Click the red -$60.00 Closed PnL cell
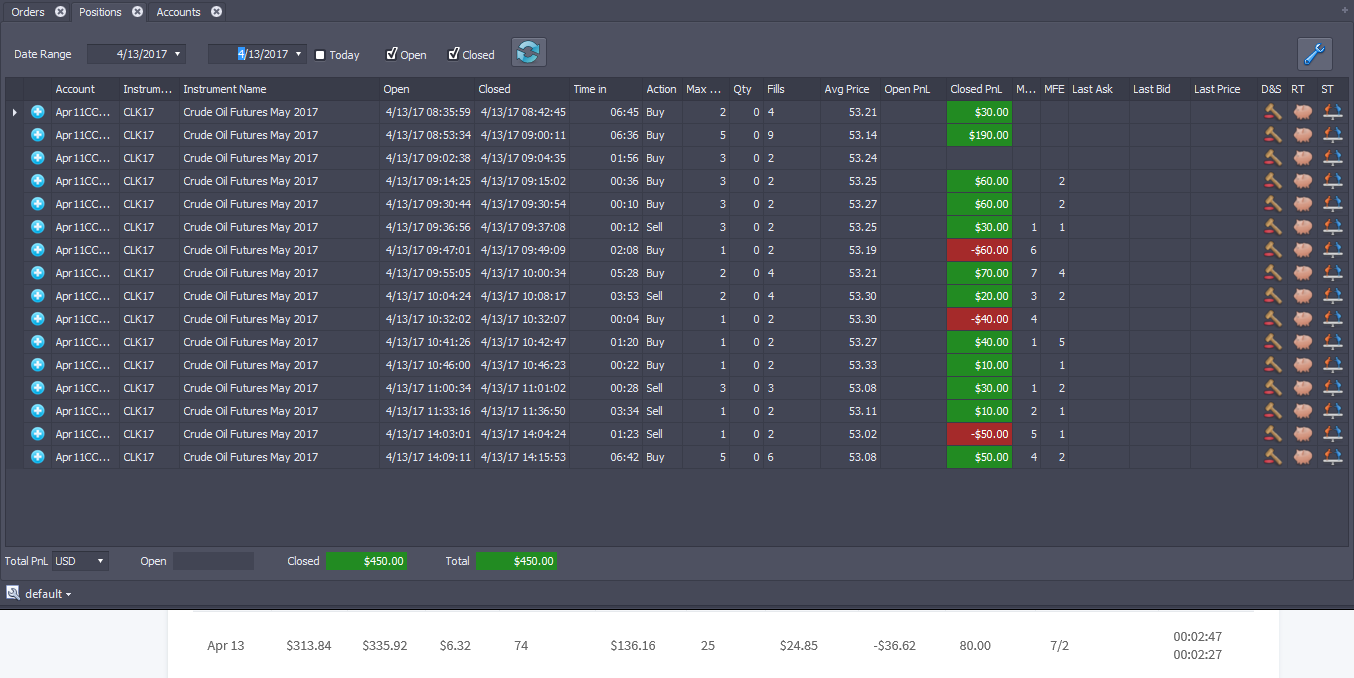This screenshot has width=1354, height=678. pos(979,250)
